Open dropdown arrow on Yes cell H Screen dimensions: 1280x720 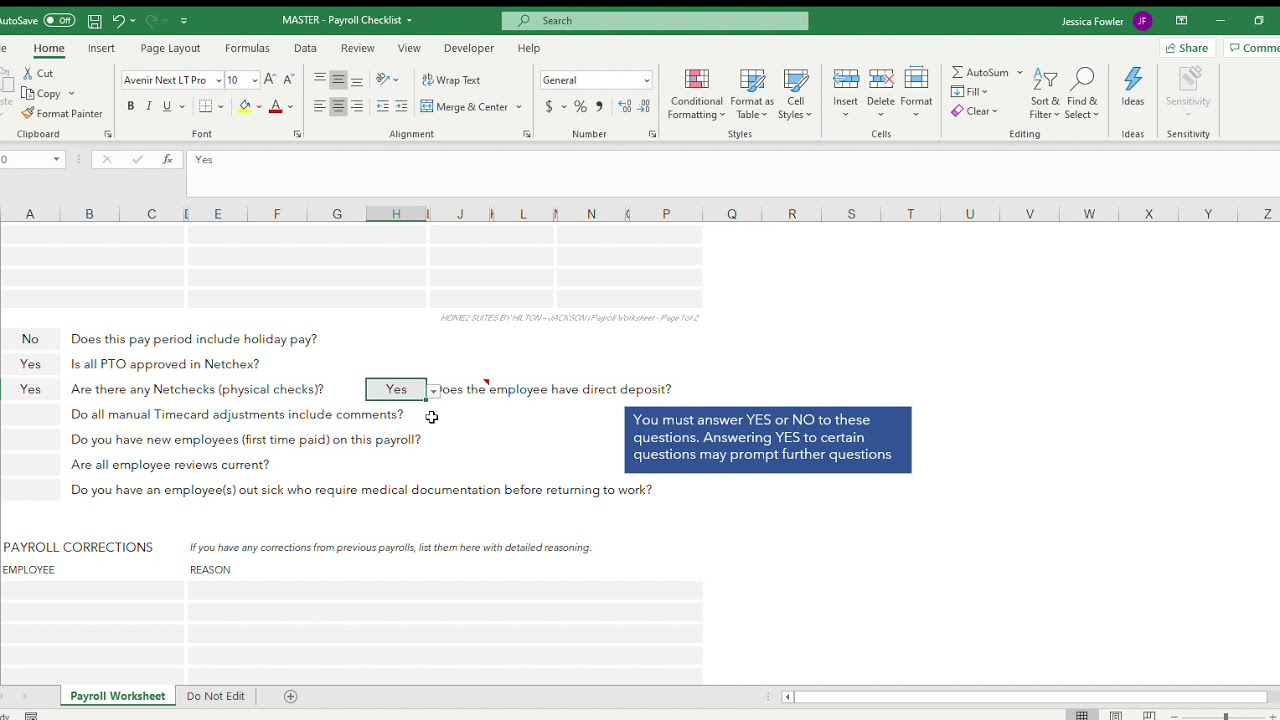pyautogui.click(x=434, y=391)
